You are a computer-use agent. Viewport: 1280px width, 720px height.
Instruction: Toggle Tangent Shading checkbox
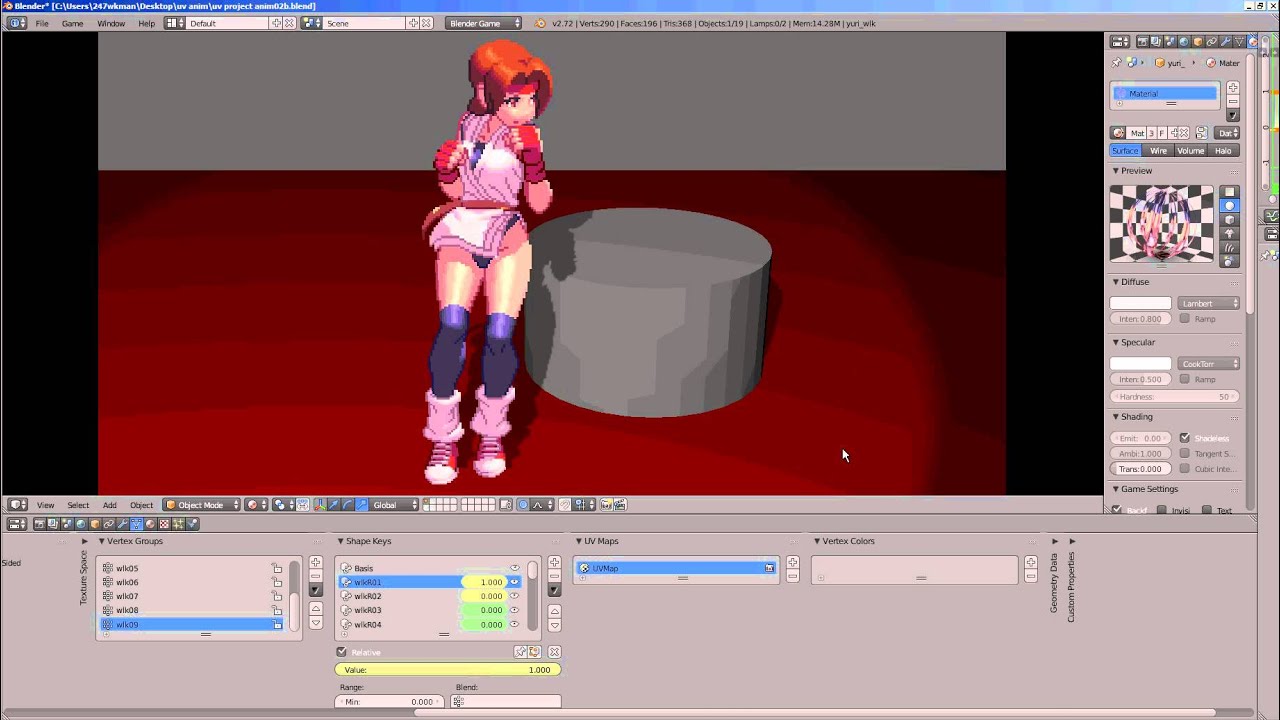(1185, 453)
